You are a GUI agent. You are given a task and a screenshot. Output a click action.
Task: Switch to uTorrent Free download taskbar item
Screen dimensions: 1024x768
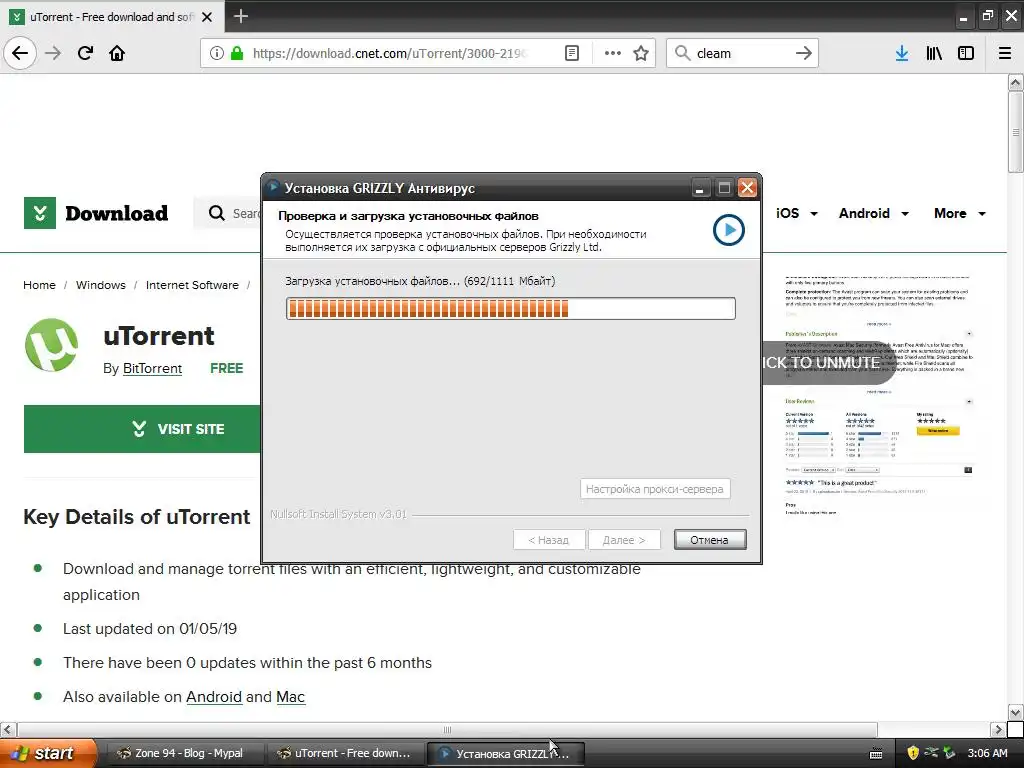[344, 753]
